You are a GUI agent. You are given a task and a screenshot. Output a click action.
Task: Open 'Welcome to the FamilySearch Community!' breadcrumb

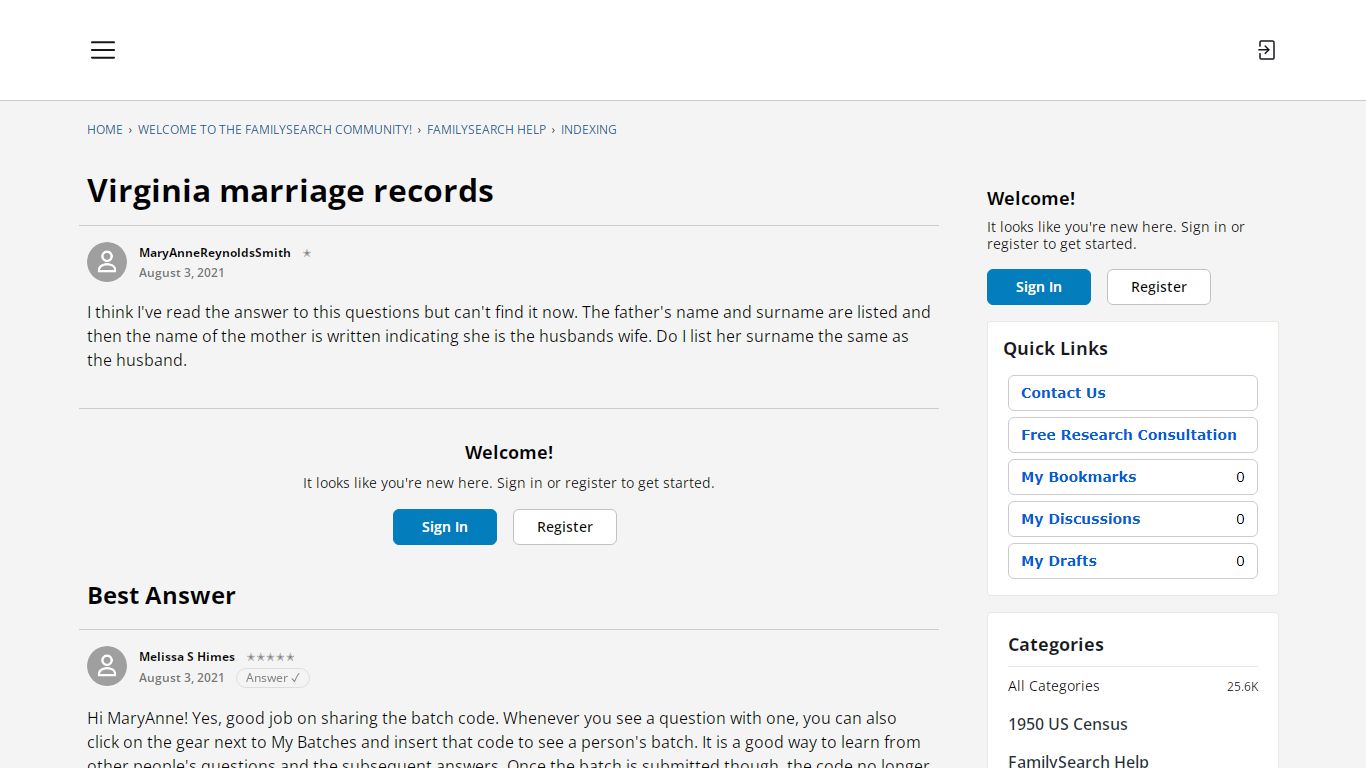(275, 130)
